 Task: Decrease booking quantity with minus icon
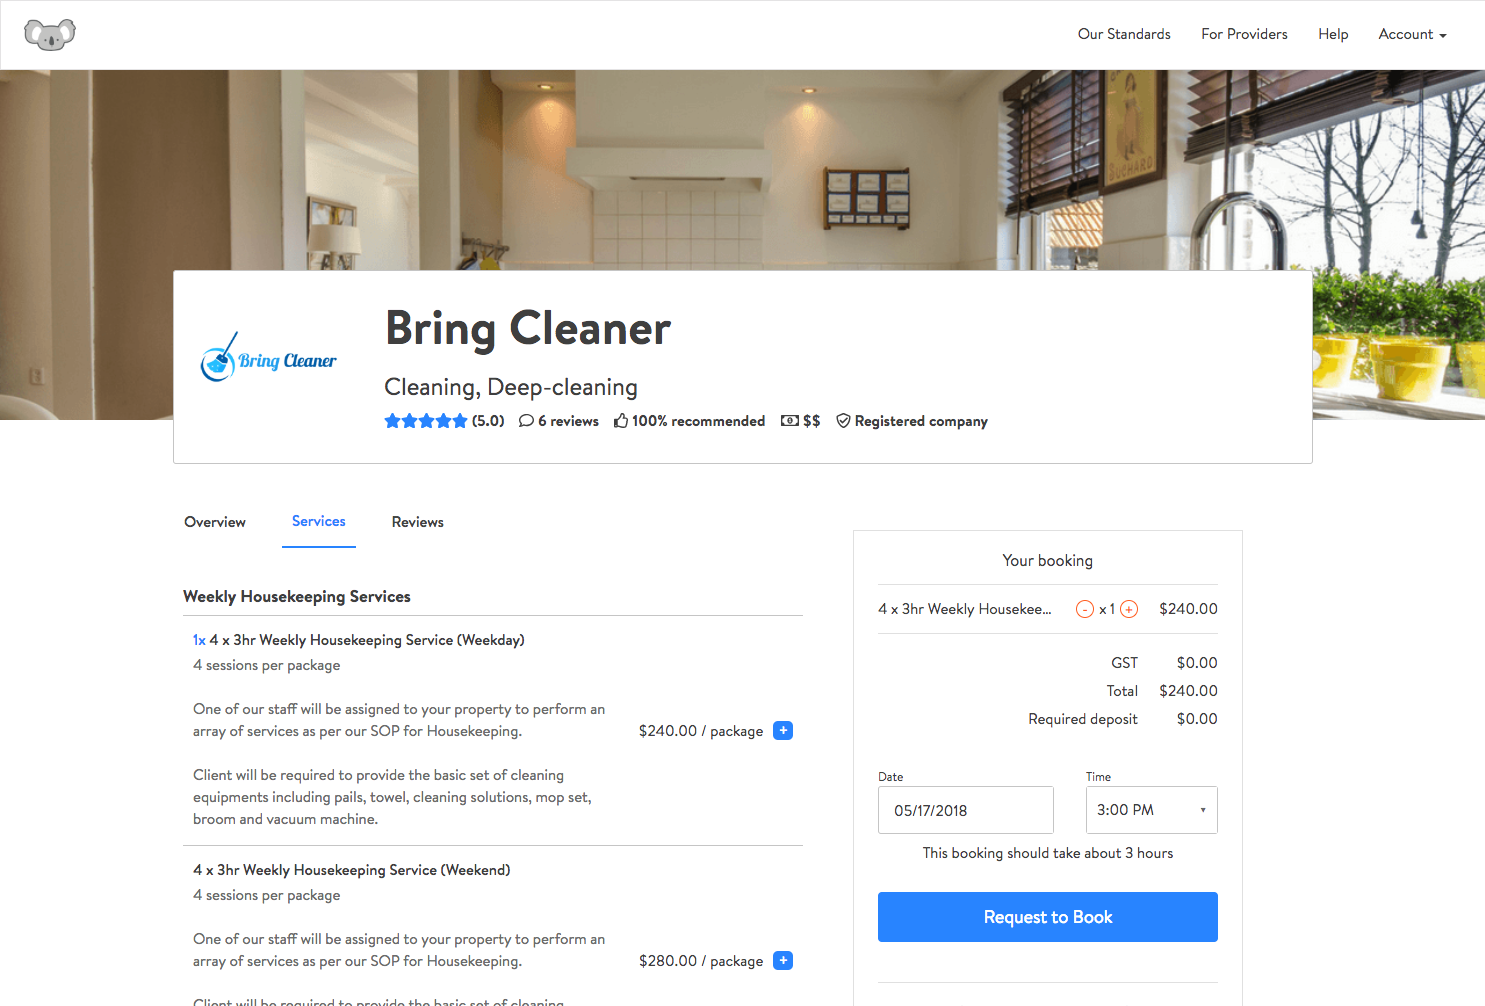tap(1085, 609)
